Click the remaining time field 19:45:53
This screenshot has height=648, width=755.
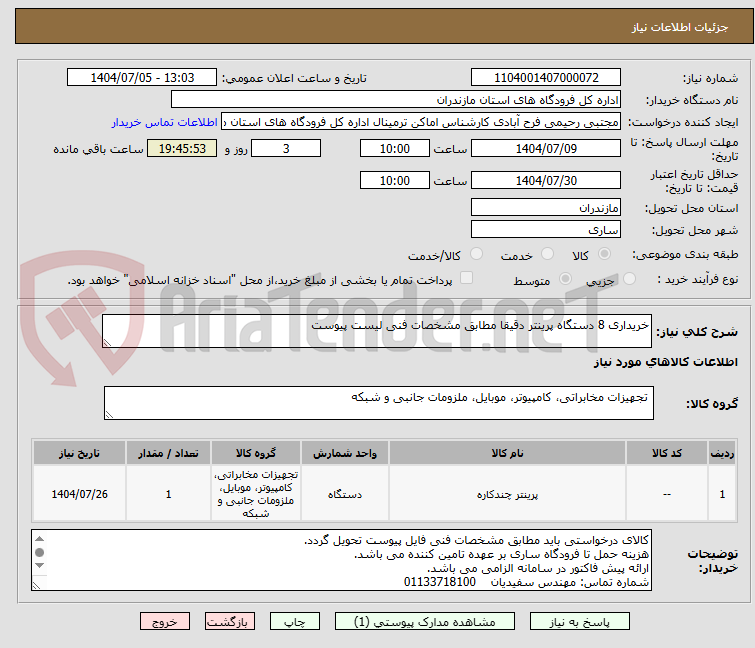(x=182, y=148)
